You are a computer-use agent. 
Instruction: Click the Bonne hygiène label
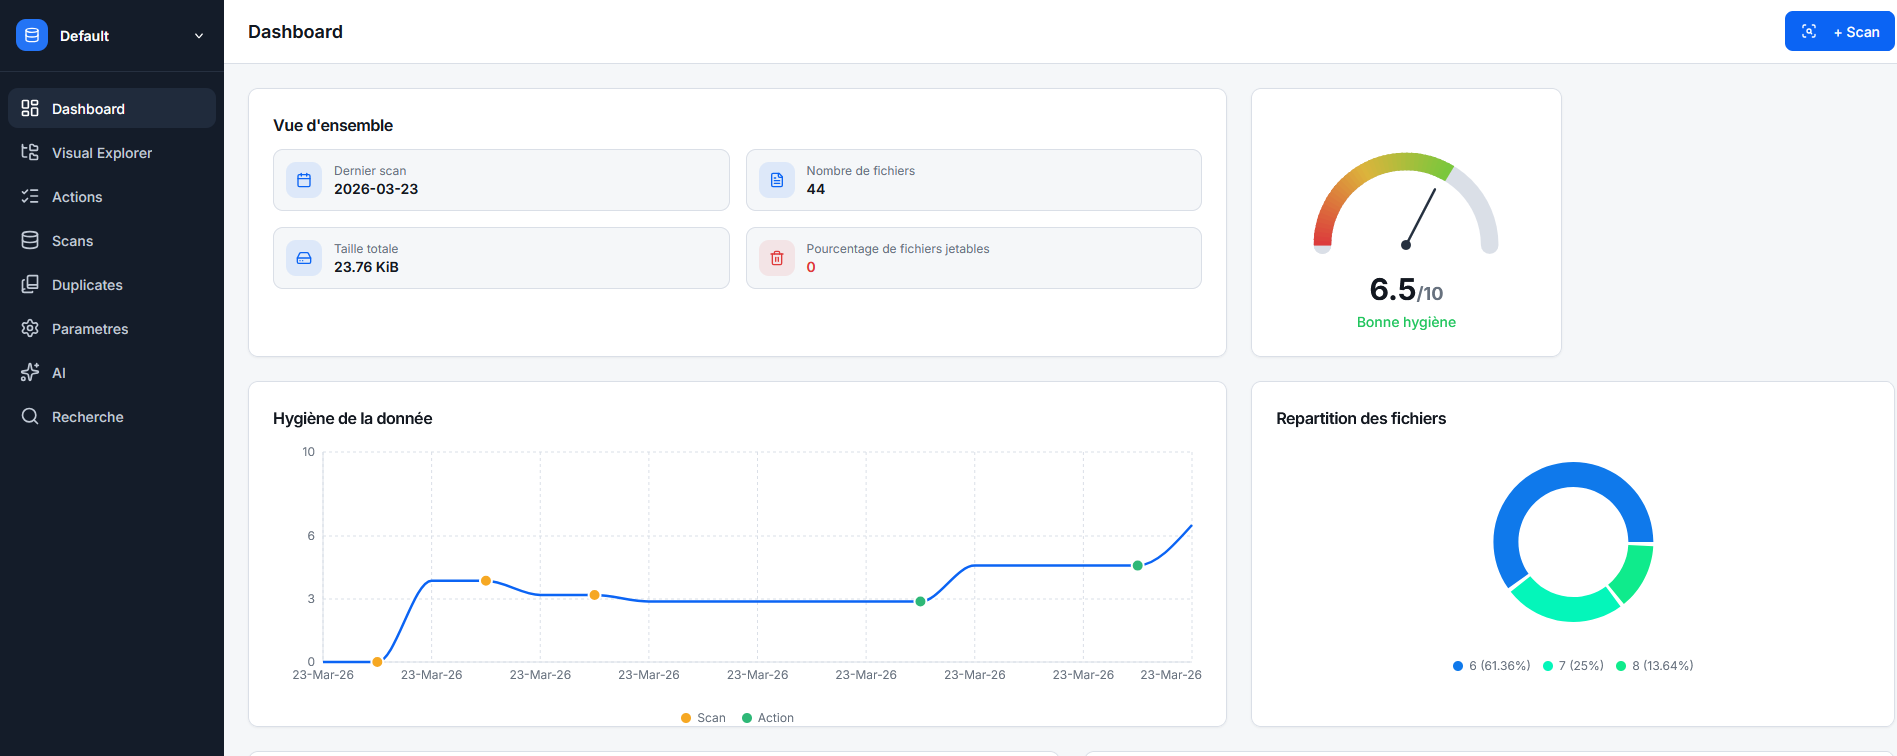click(x=1406, y=322)
